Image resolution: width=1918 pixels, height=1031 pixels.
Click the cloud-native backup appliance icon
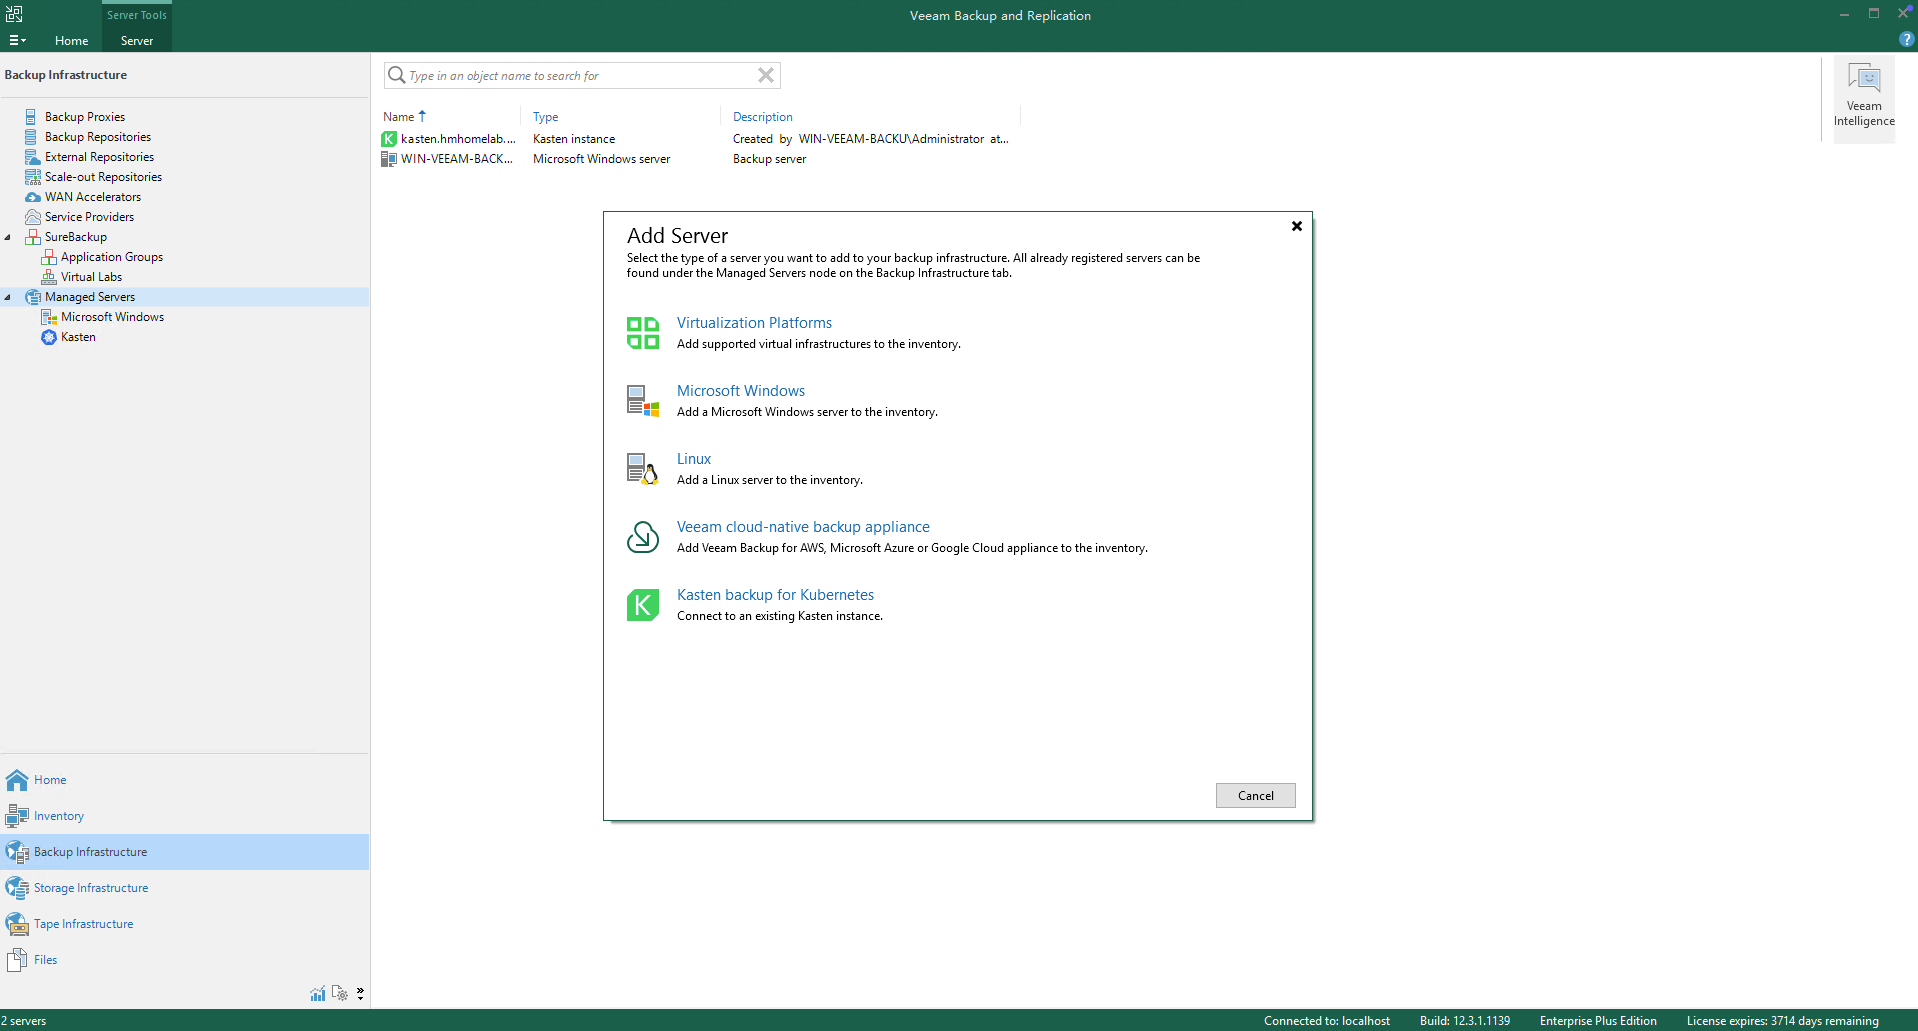[x=642, y=537]
